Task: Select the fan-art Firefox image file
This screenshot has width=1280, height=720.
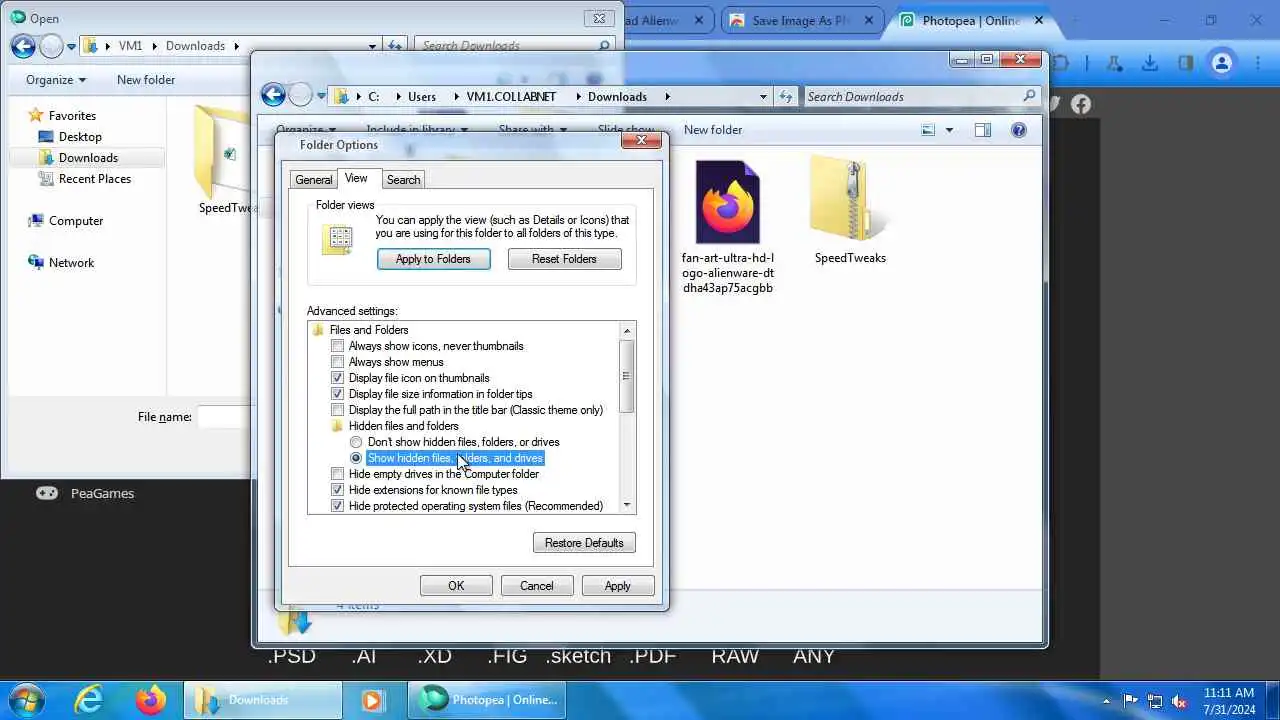Action: click(728, 228)
